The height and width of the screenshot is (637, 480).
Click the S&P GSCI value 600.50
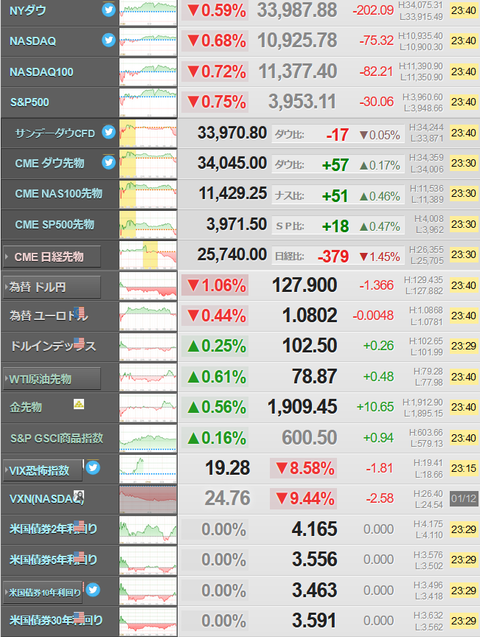tap(309, 438)
